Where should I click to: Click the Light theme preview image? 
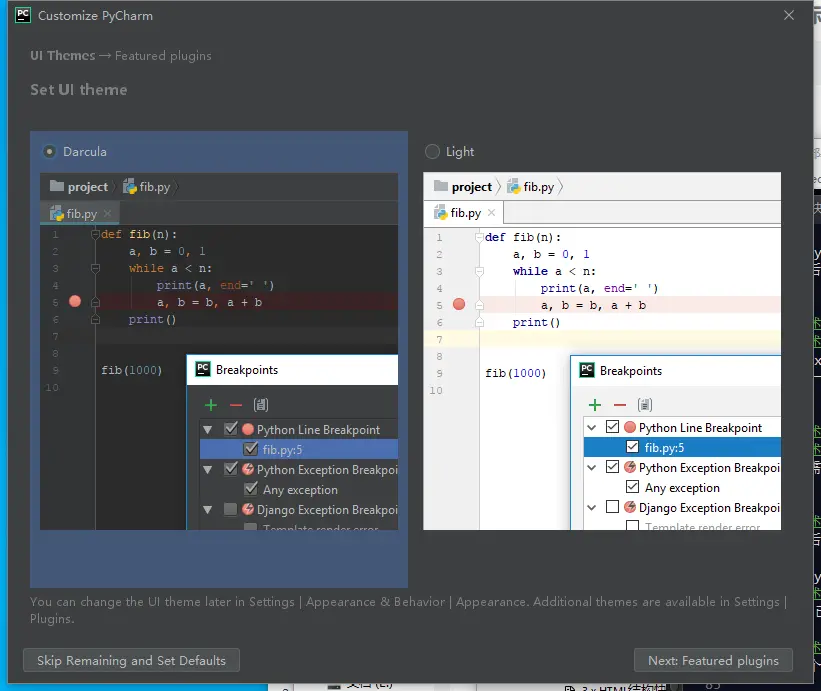coord(602,351)
